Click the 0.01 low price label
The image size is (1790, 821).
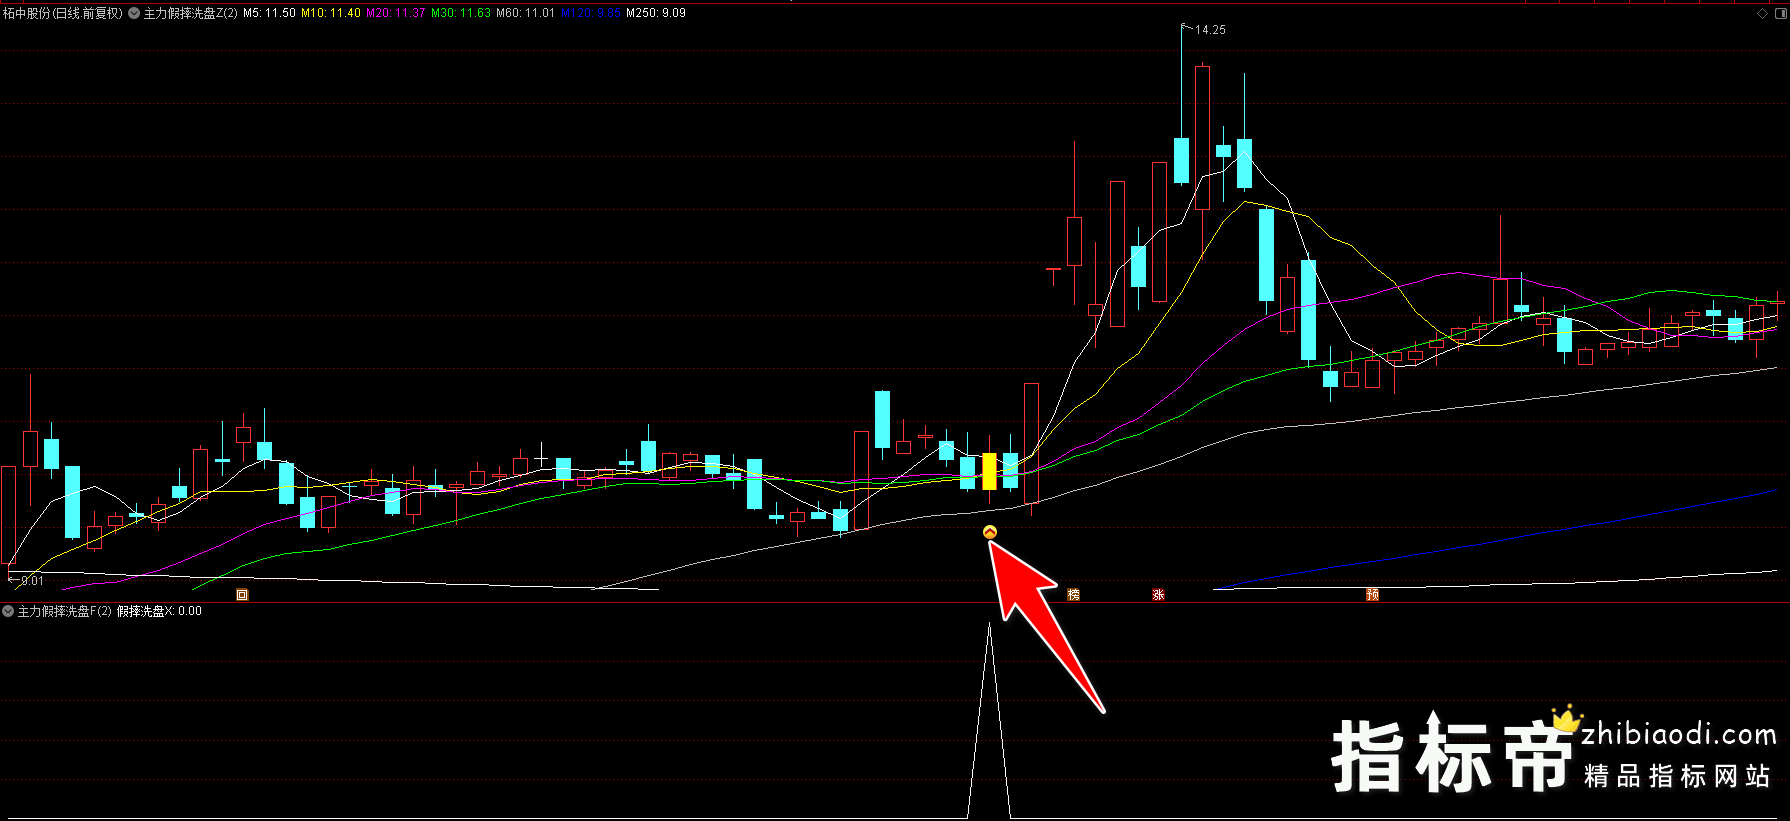32,581
